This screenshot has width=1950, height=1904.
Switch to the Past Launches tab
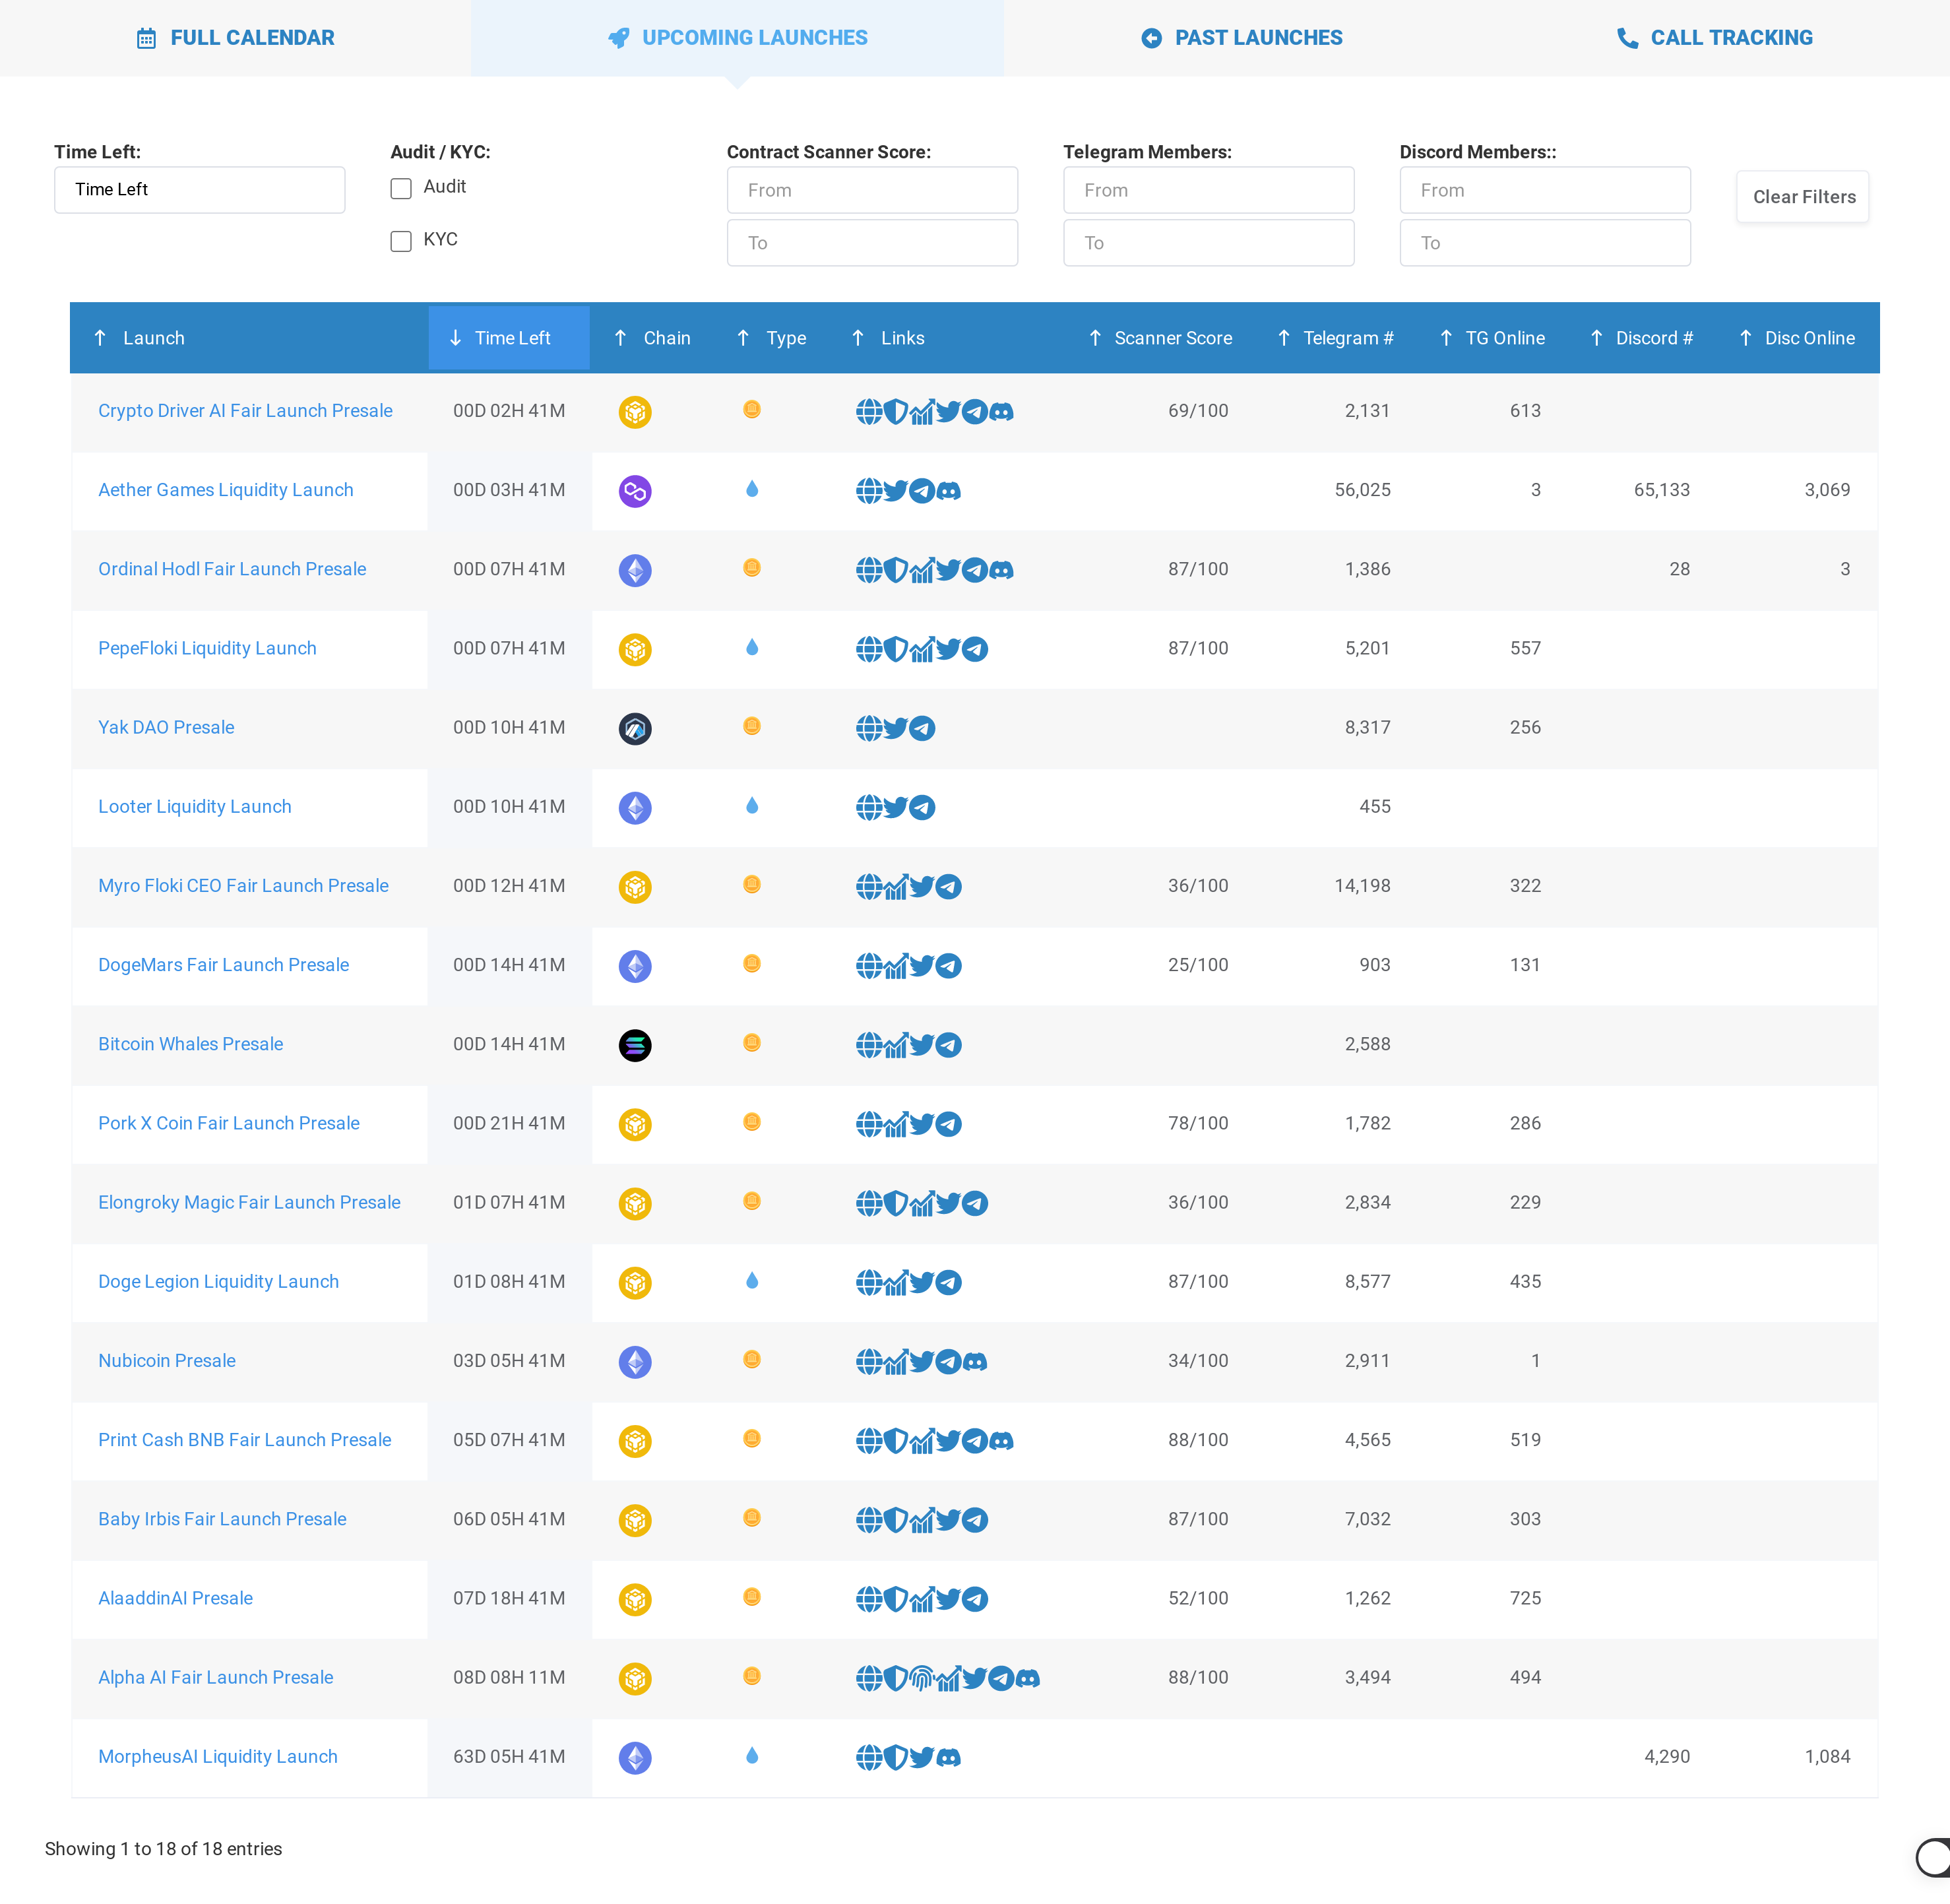1241,38
